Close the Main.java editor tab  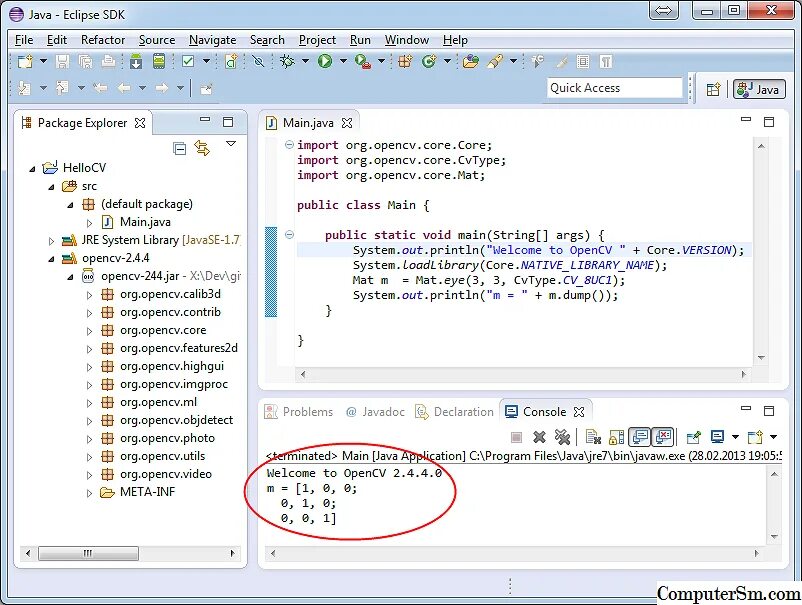(x=347, y=123)
